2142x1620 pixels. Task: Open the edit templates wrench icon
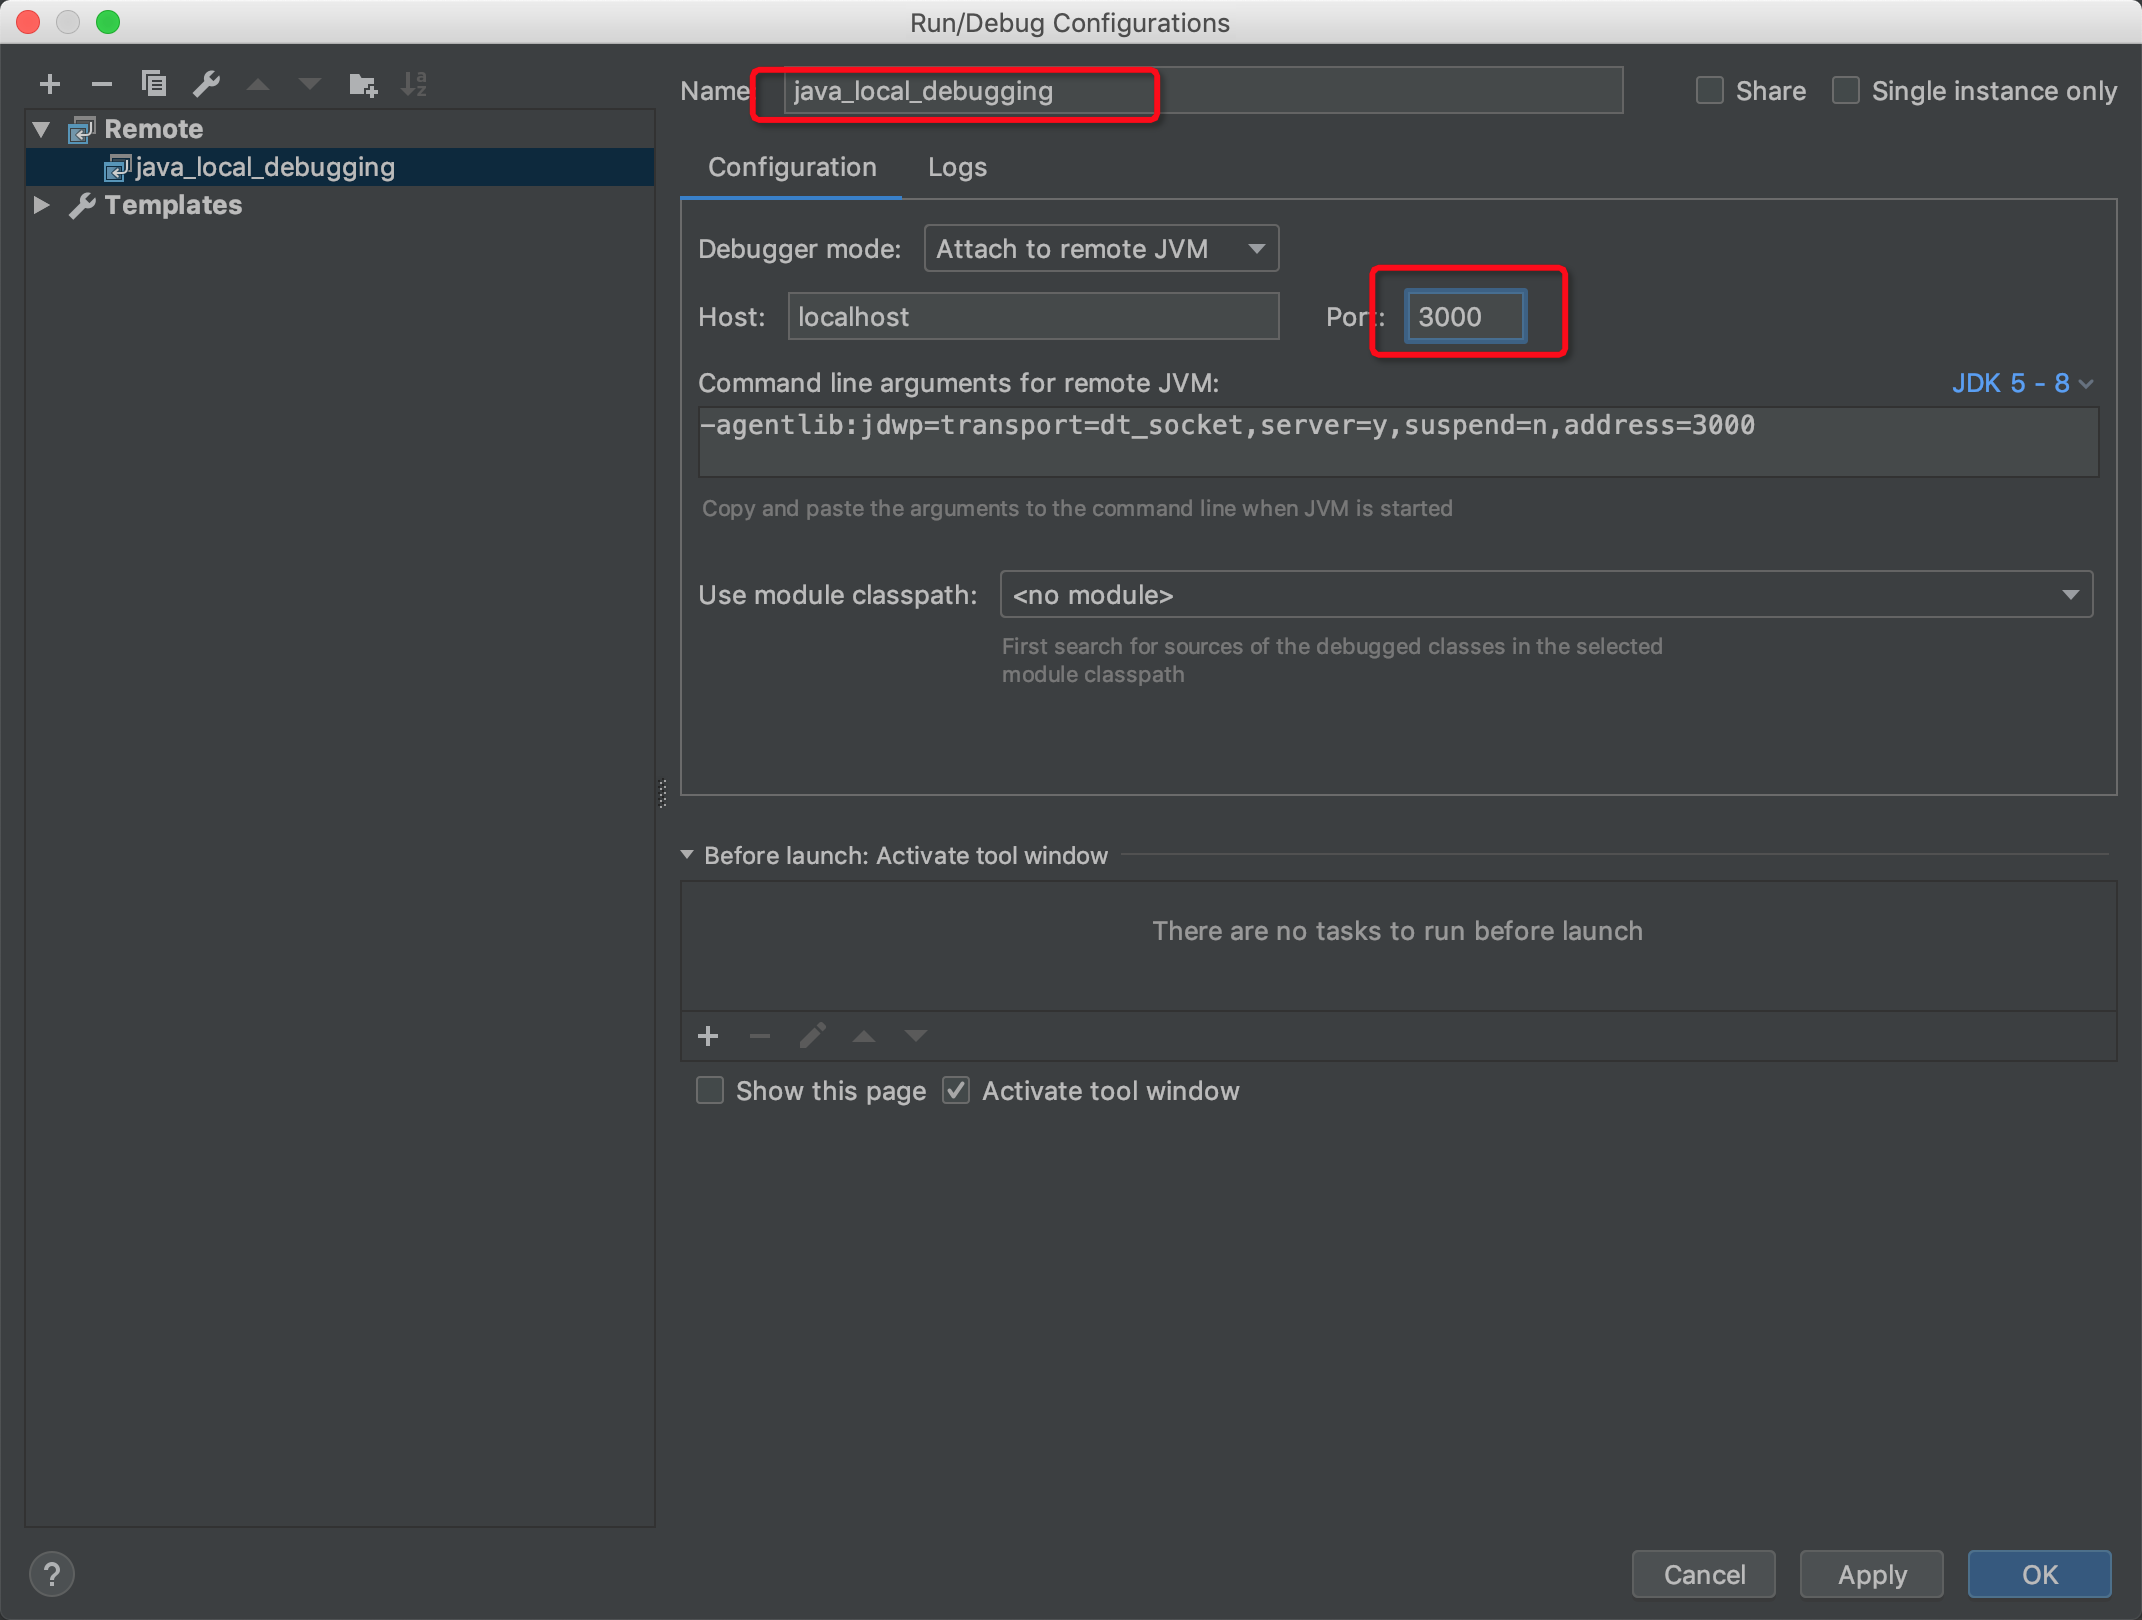click(206, 84)
